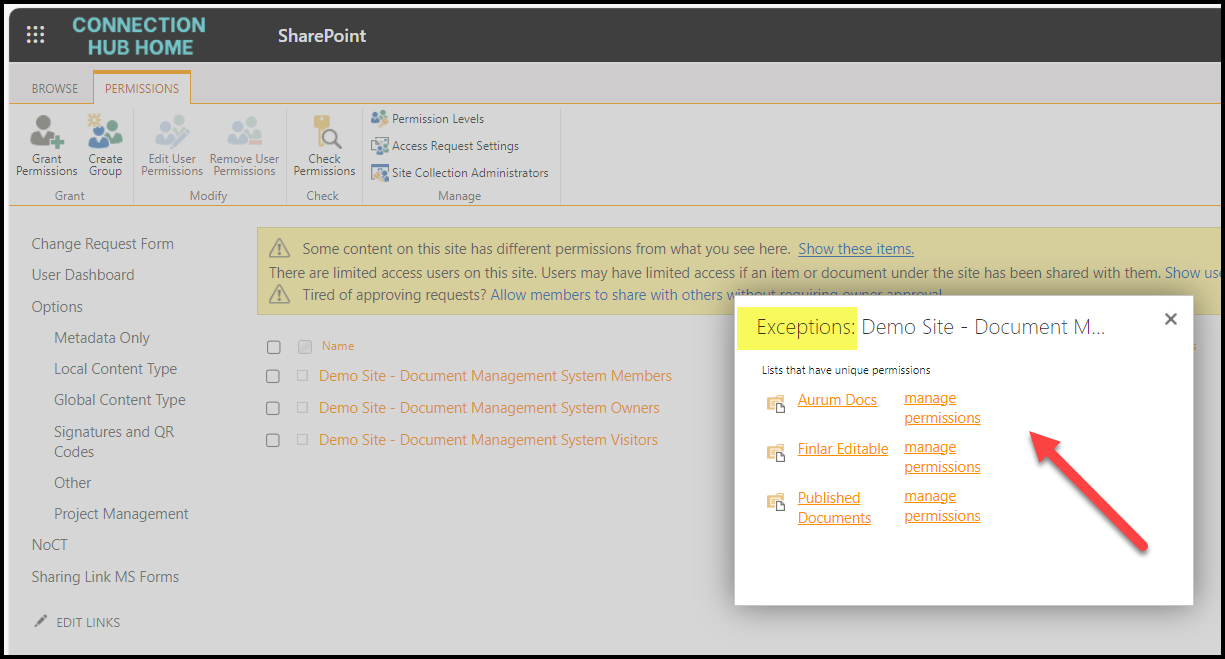Click the 'Show these items' link
Screen dimensions: 1225x659
coord(855,249)
